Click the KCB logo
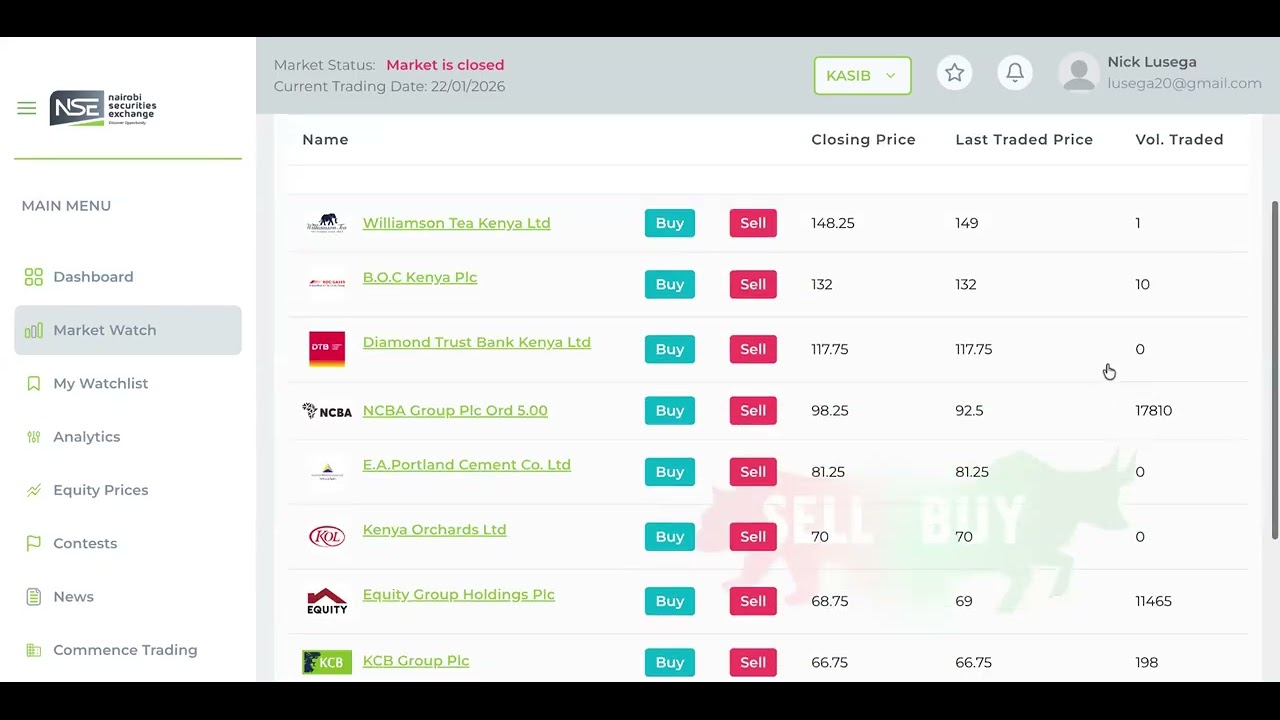The width and height of the screenshot is (1280, 720). coord(327,662)
